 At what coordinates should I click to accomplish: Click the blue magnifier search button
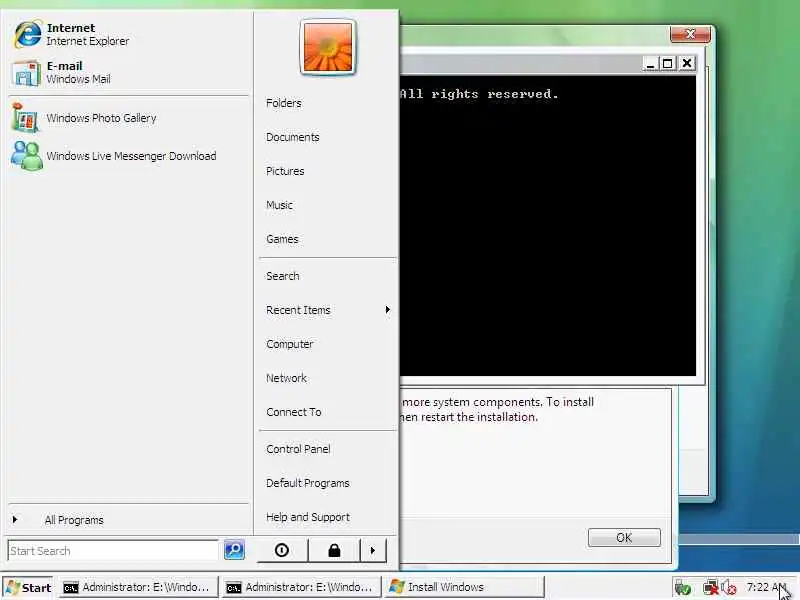[x=234, y=550]
